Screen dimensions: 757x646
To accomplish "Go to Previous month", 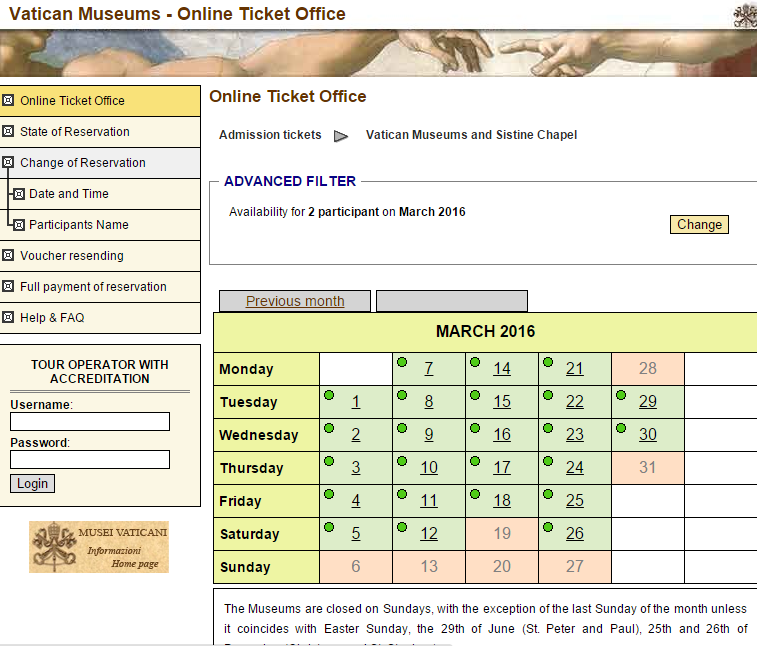I will coord(295,301).
